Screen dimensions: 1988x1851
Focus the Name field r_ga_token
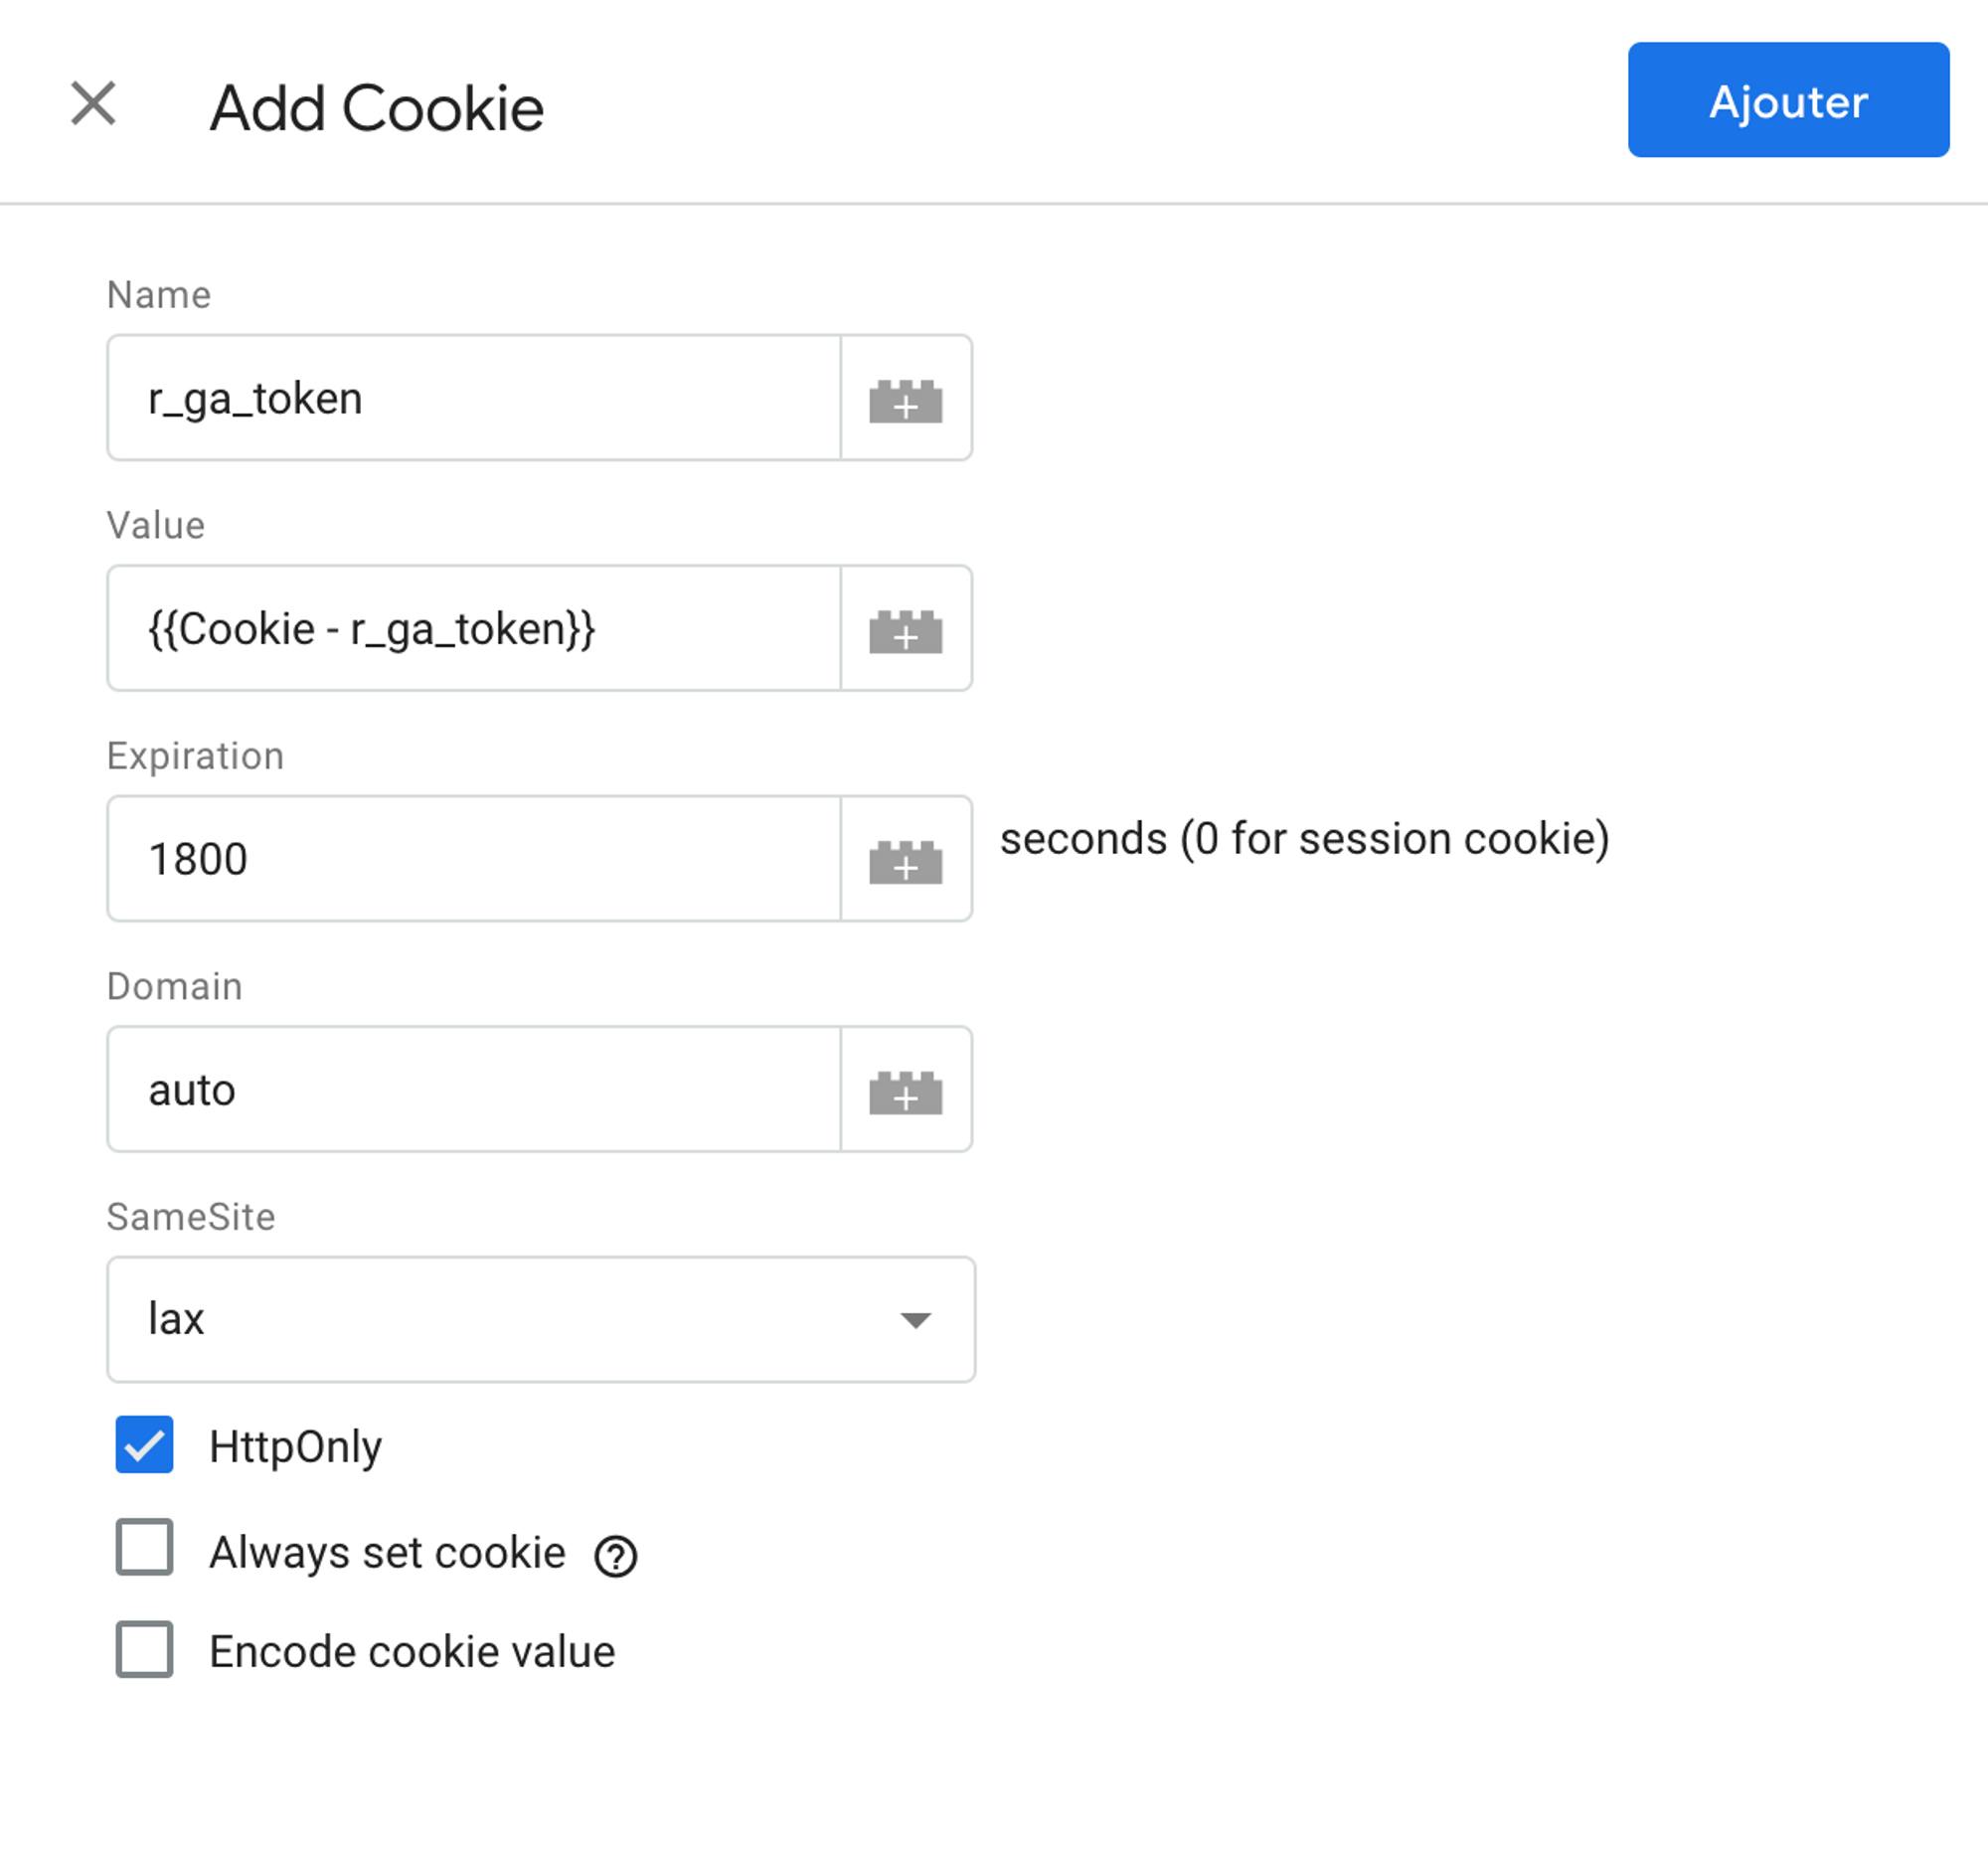pos(474,398)
